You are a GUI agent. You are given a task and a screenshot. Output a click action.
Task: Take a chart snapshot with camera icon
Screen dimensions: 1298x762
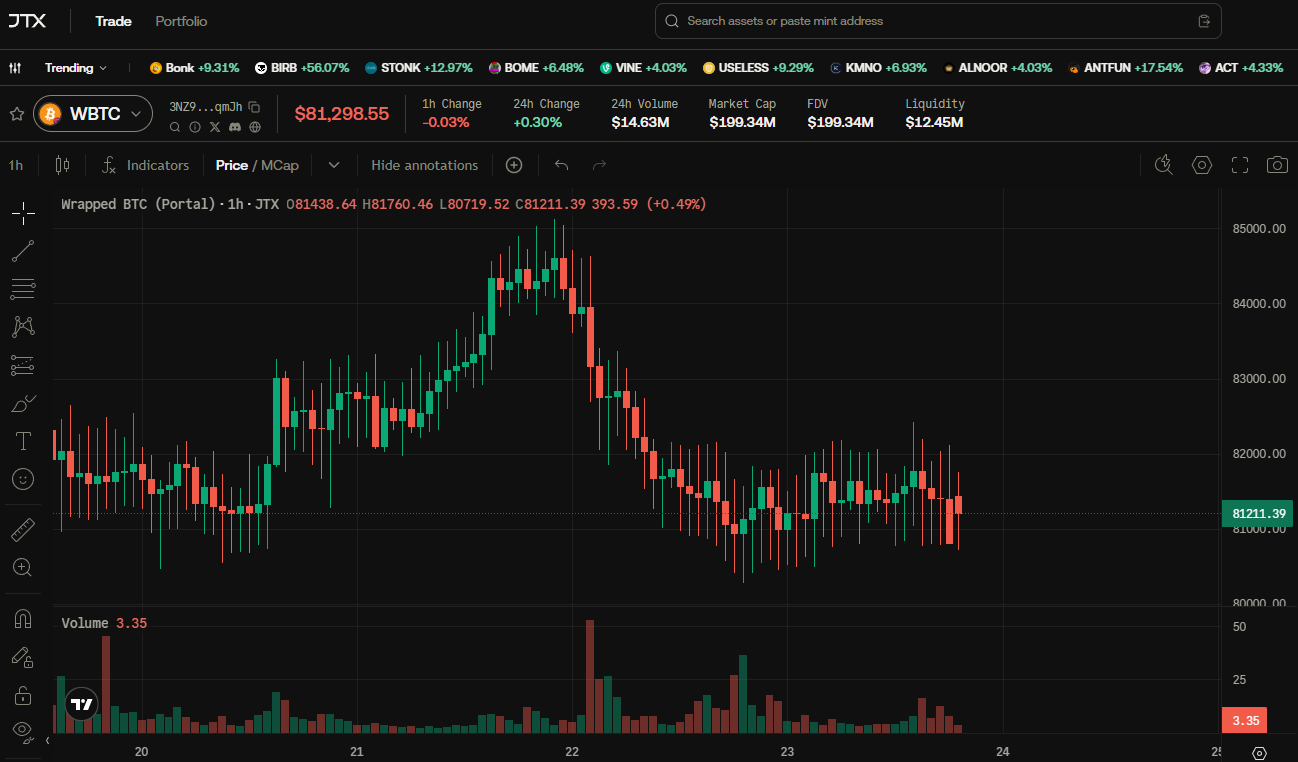(x=1277, y=165)
